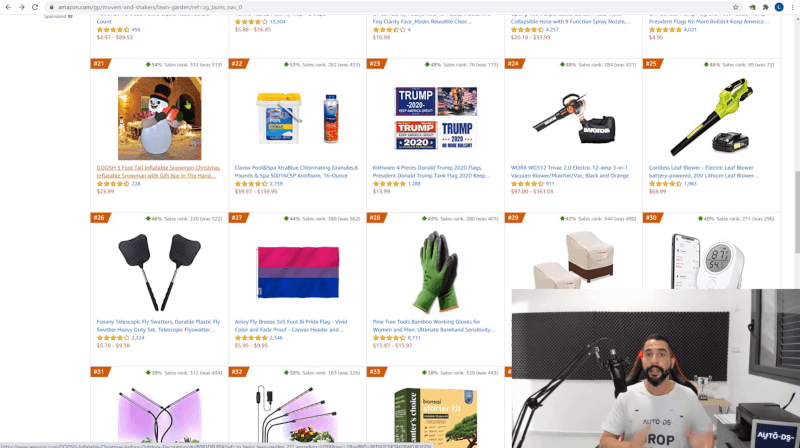Click the site lock icon in address bar
The image size is (800, 448).
52,7
